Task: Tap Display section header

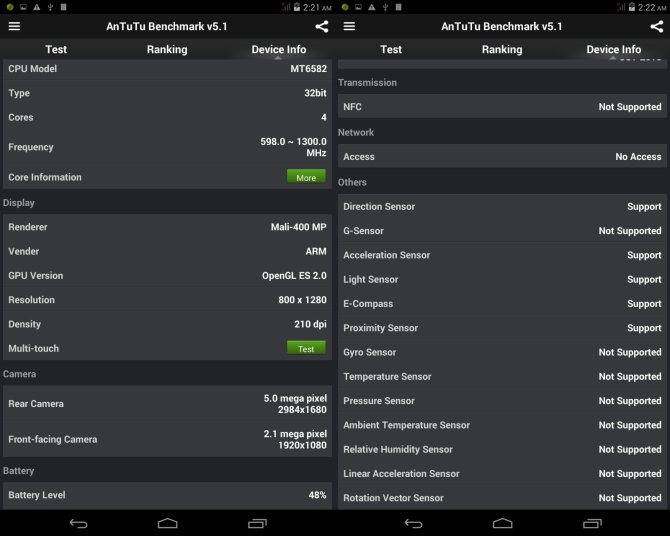Action: [19, 203]
